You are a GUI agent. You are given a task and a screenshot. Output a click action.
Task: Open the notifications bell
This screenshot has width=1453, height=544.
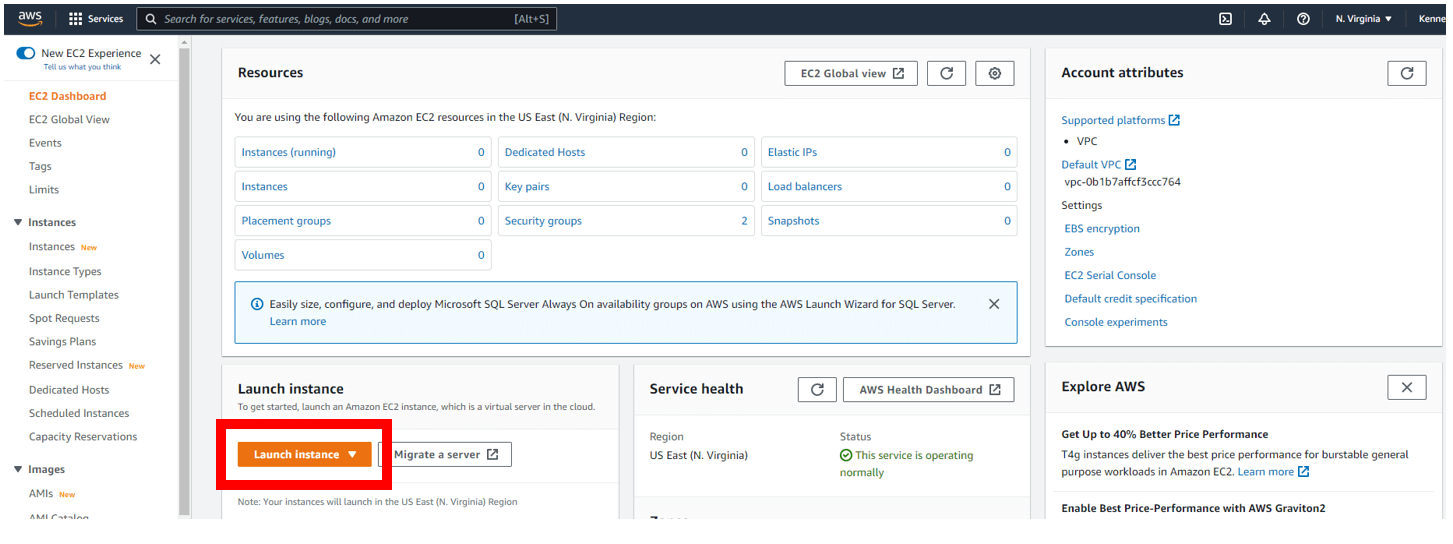tap(1264, 19)
